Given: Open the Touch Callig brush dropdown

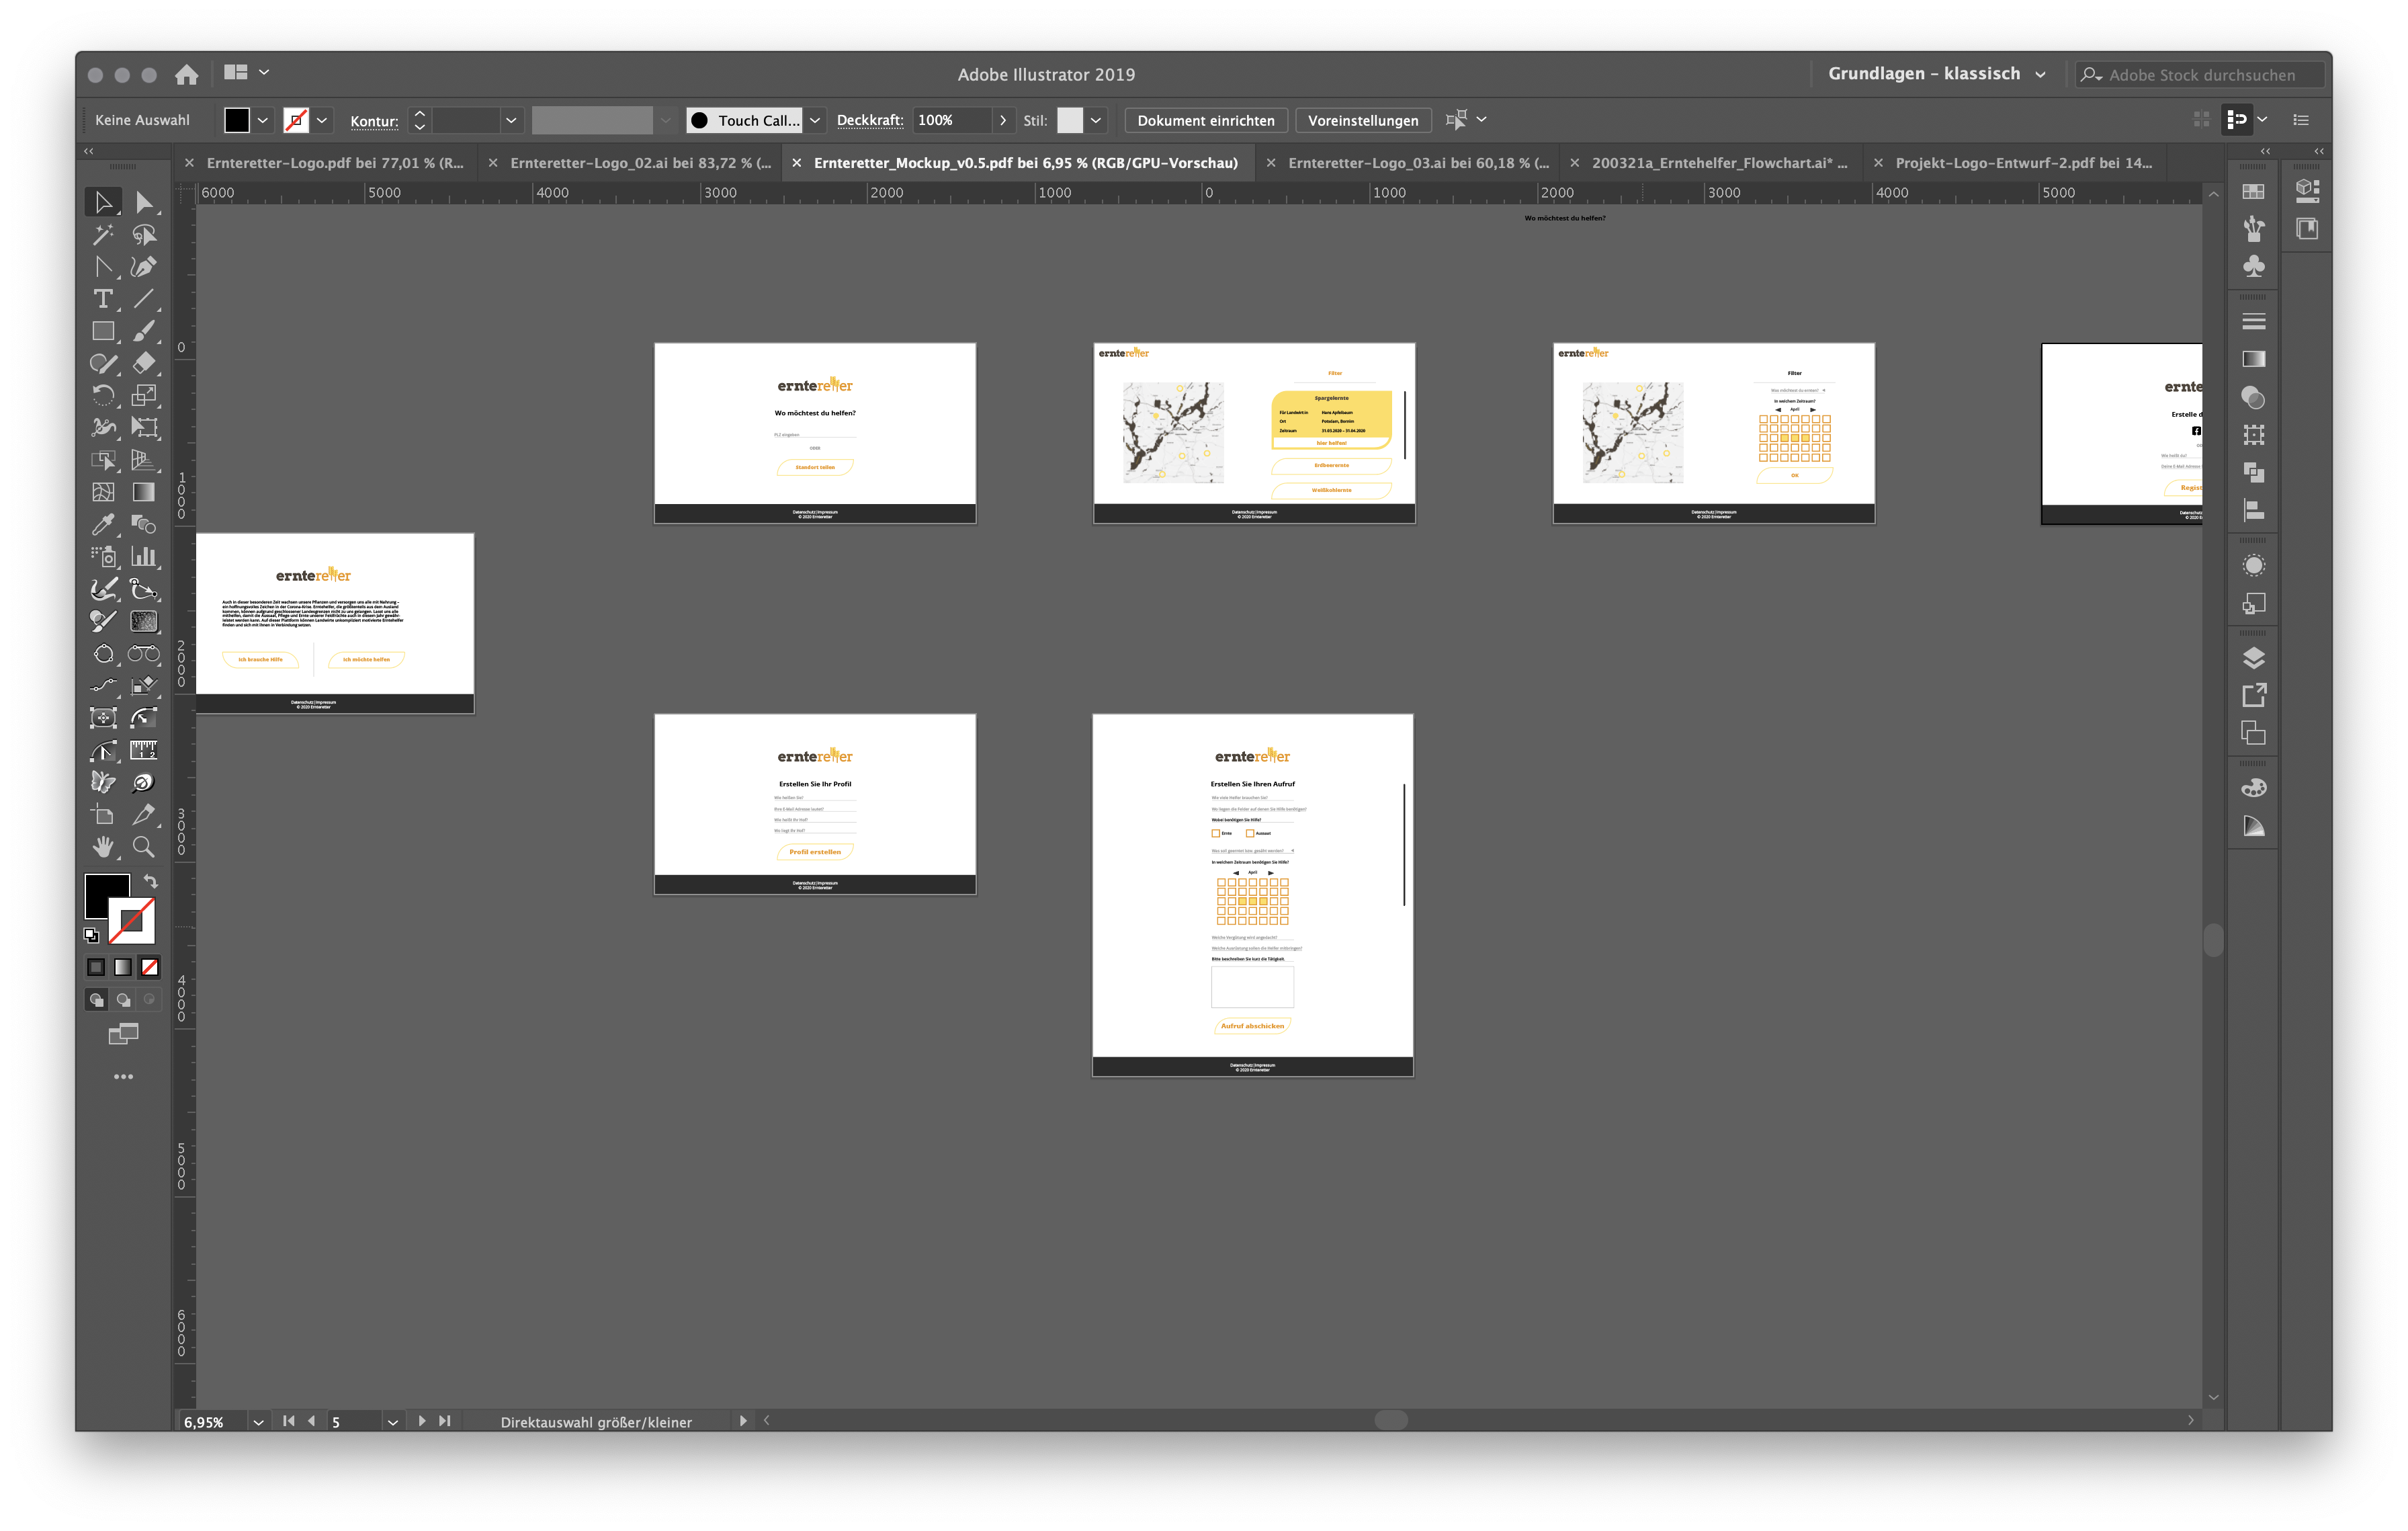Looking at the screenshot, I should [x=815, y=120].
